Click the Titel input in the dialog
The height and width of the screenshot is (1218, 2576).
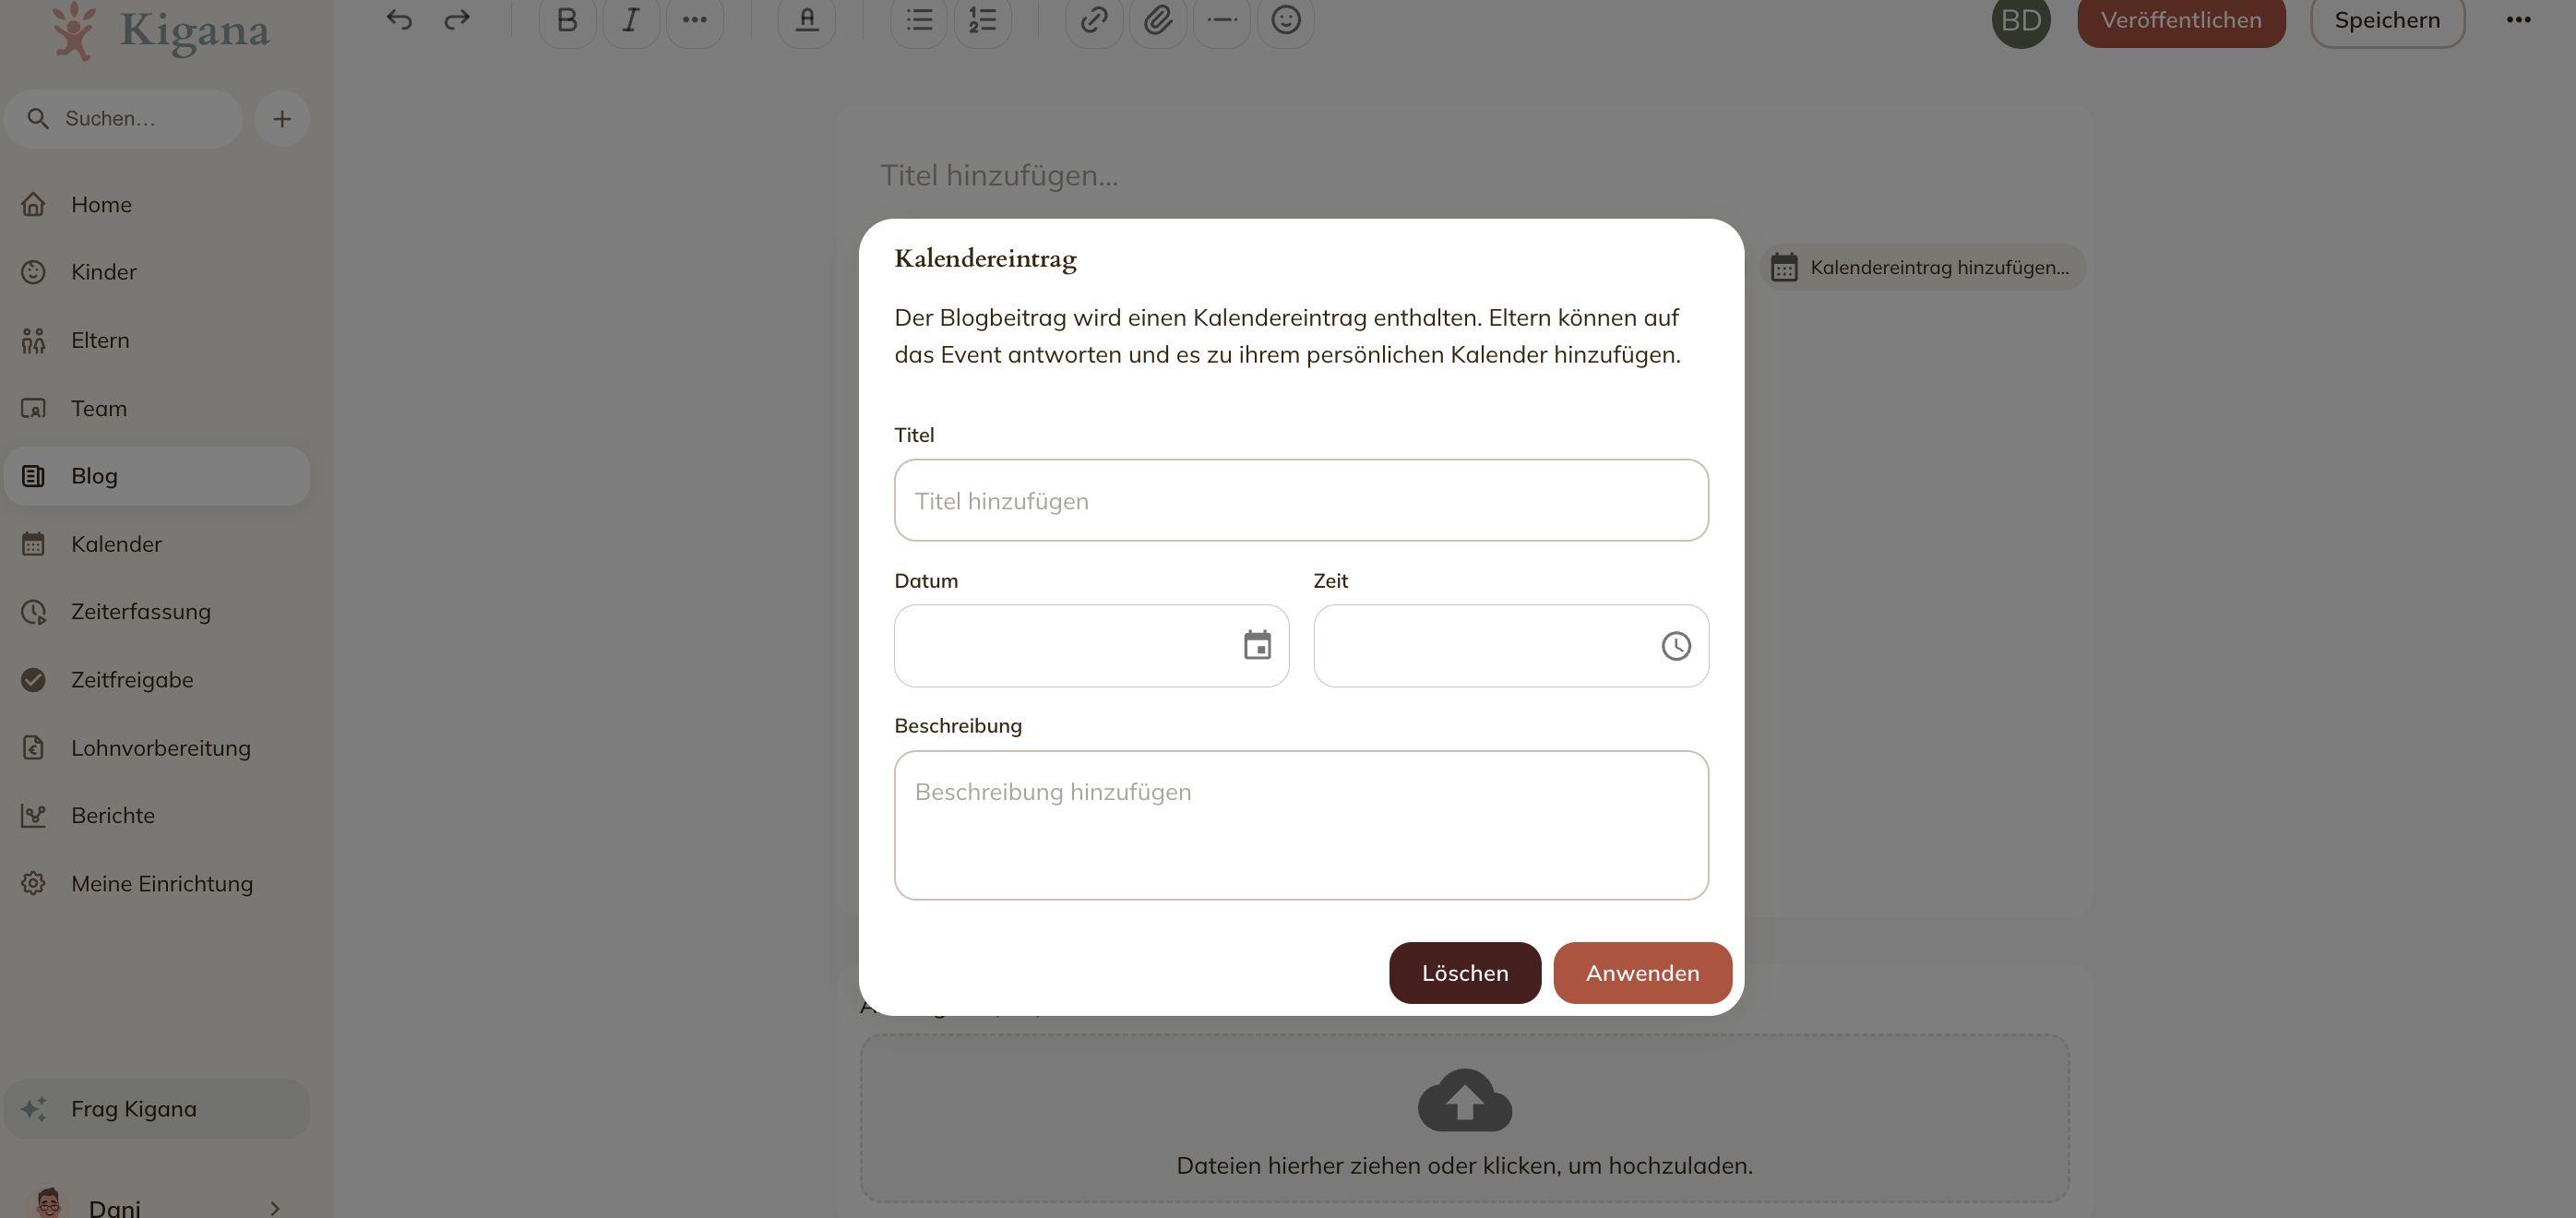tap(1301, 500)
